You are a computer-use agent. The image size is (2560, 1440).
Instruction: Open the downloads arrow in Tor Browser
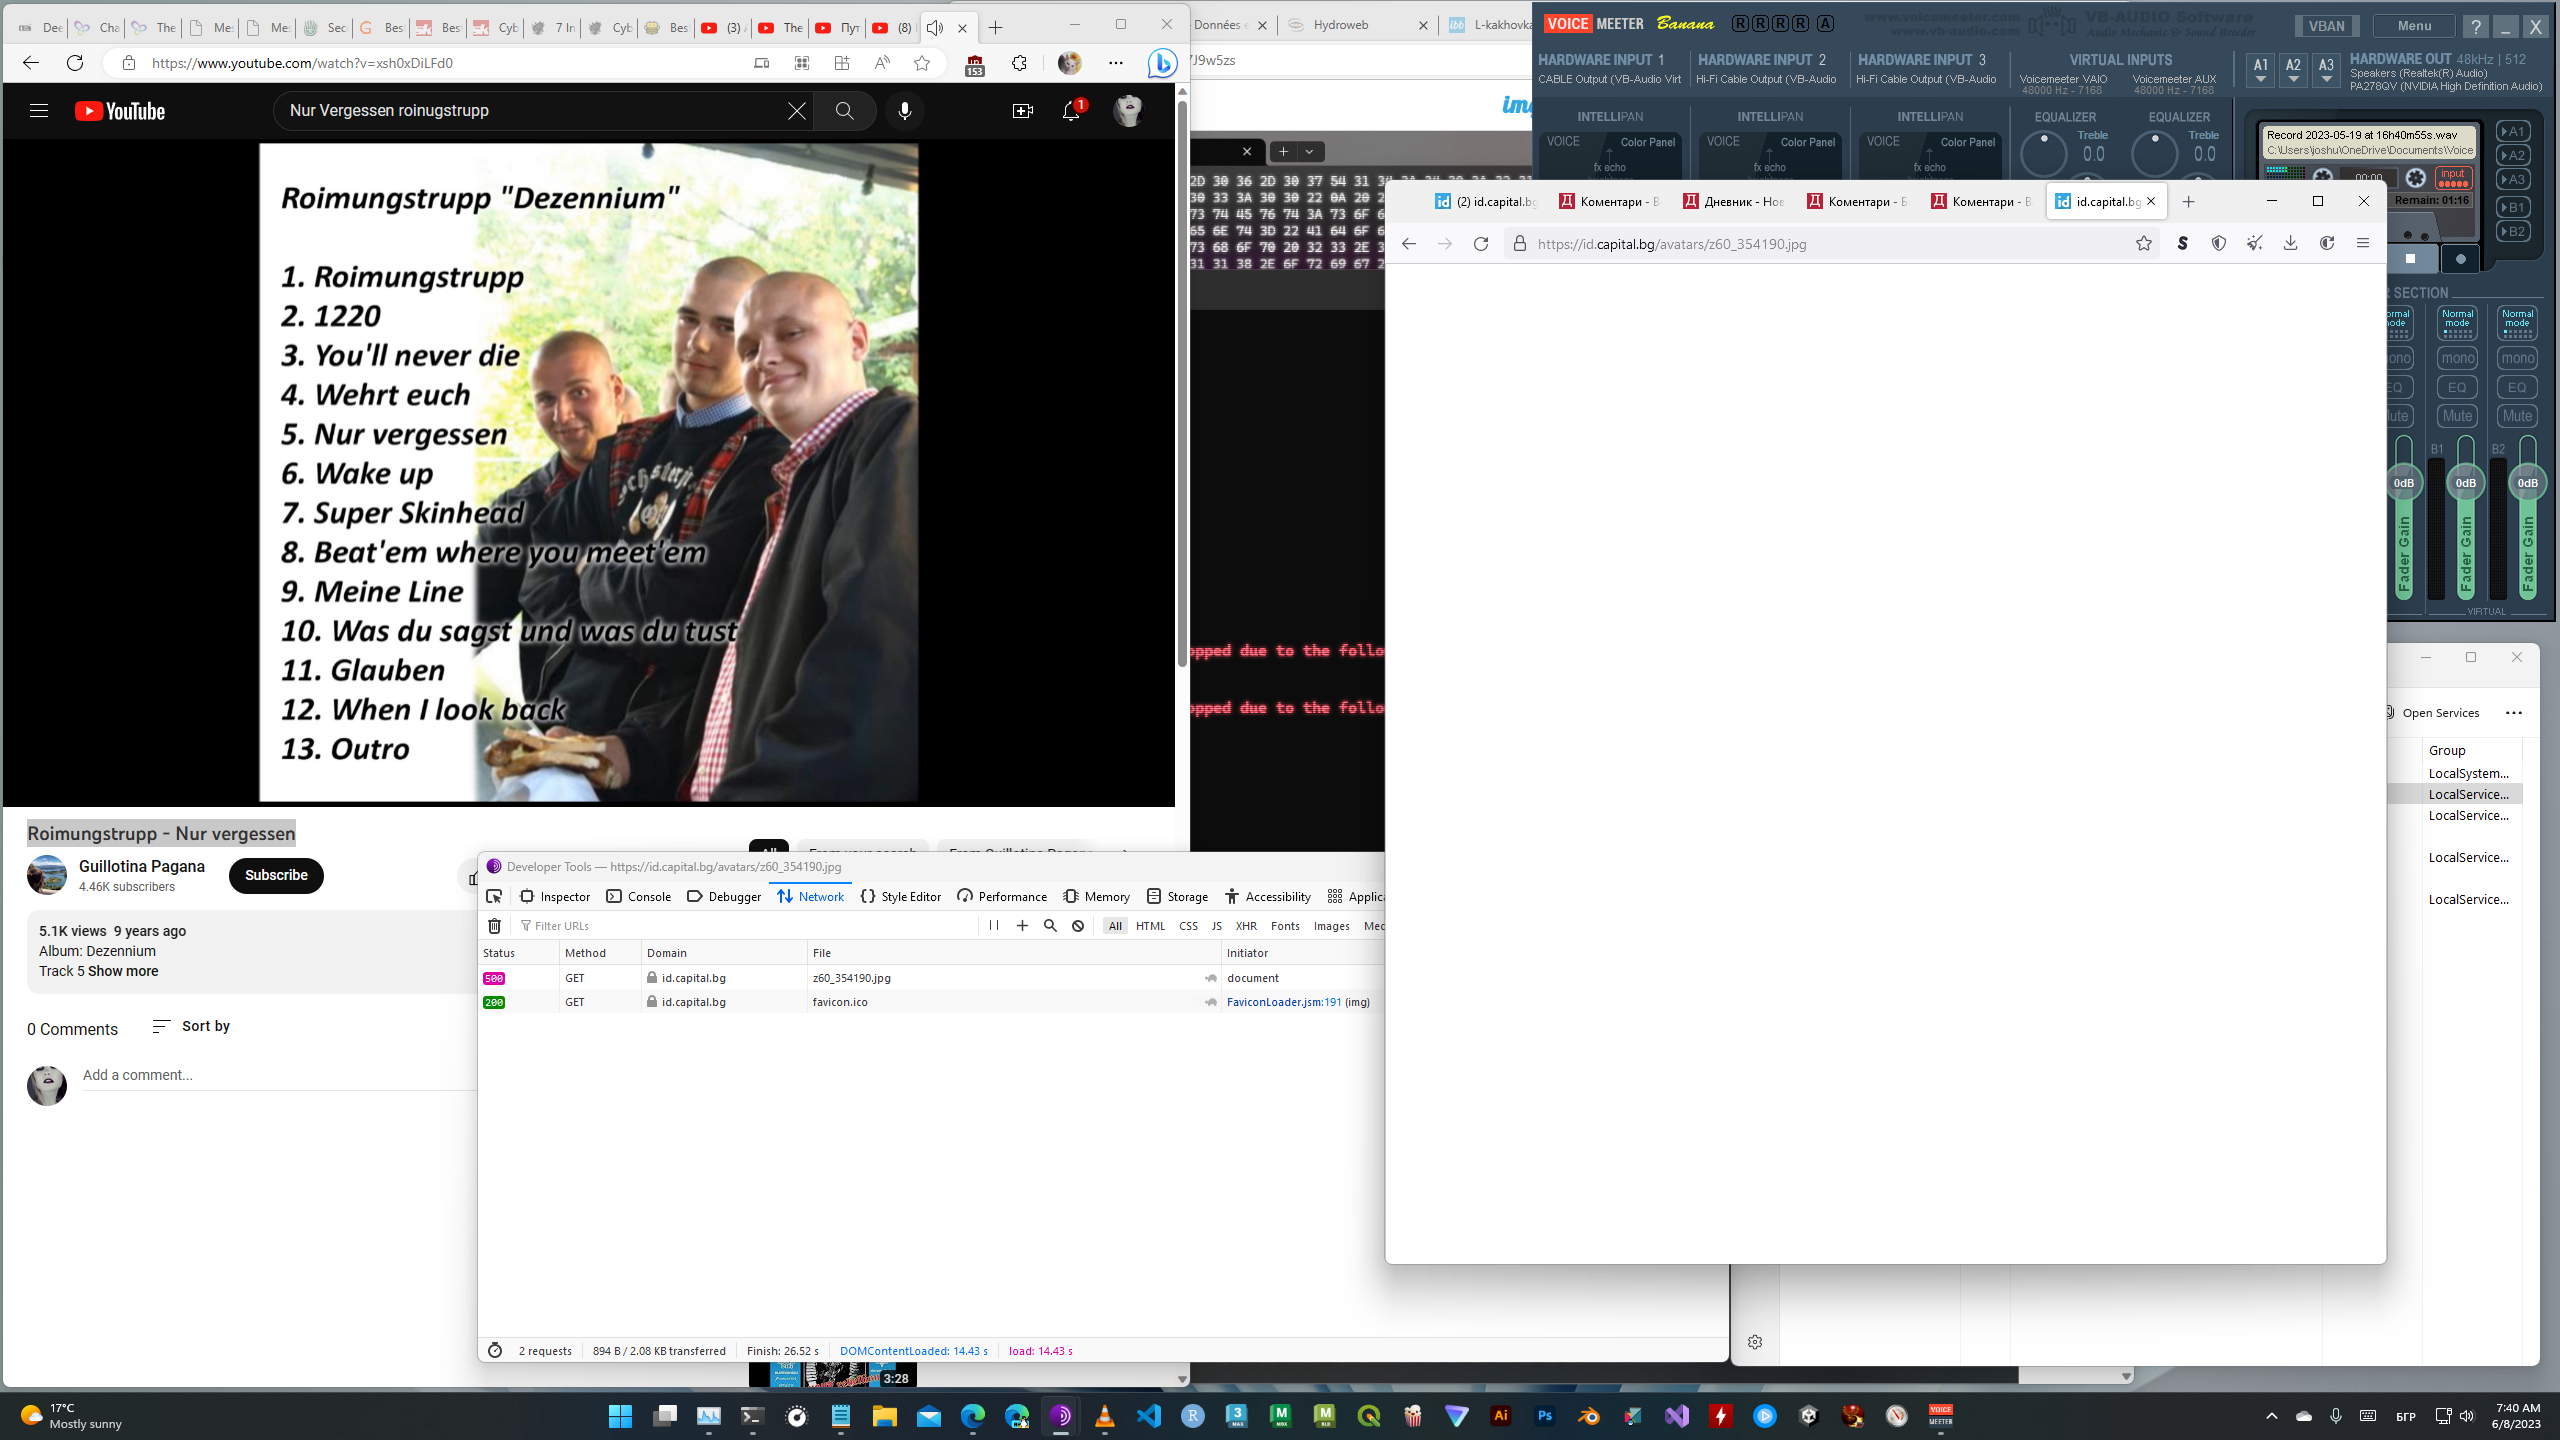coord(2290,244)
